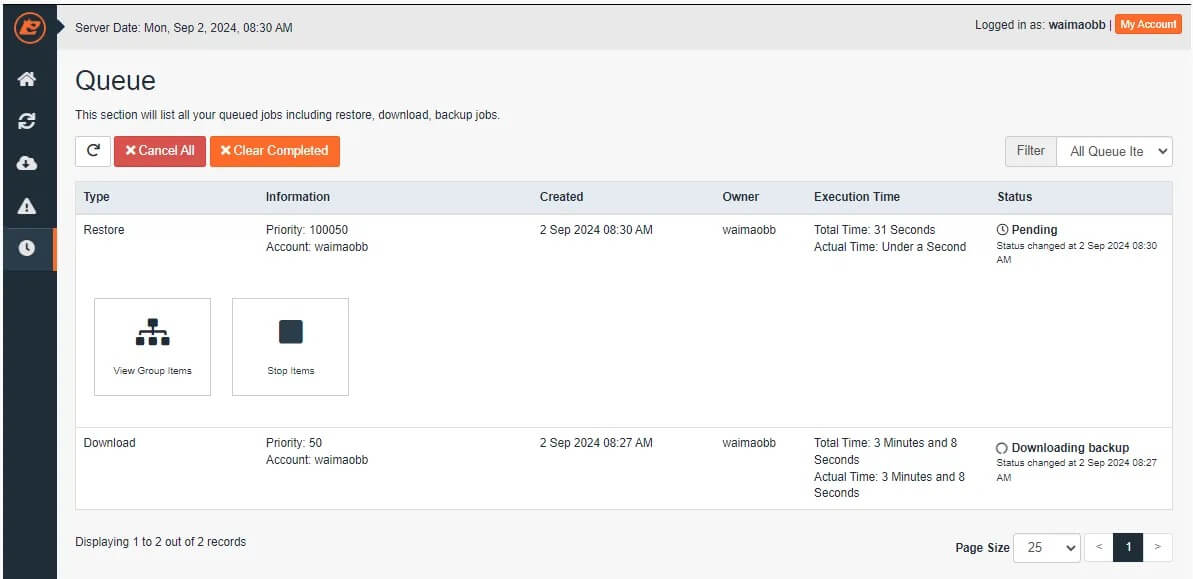Open the Home dashboard sidebar icon
Screen dimensions: 1193x579
coord(27,79)
